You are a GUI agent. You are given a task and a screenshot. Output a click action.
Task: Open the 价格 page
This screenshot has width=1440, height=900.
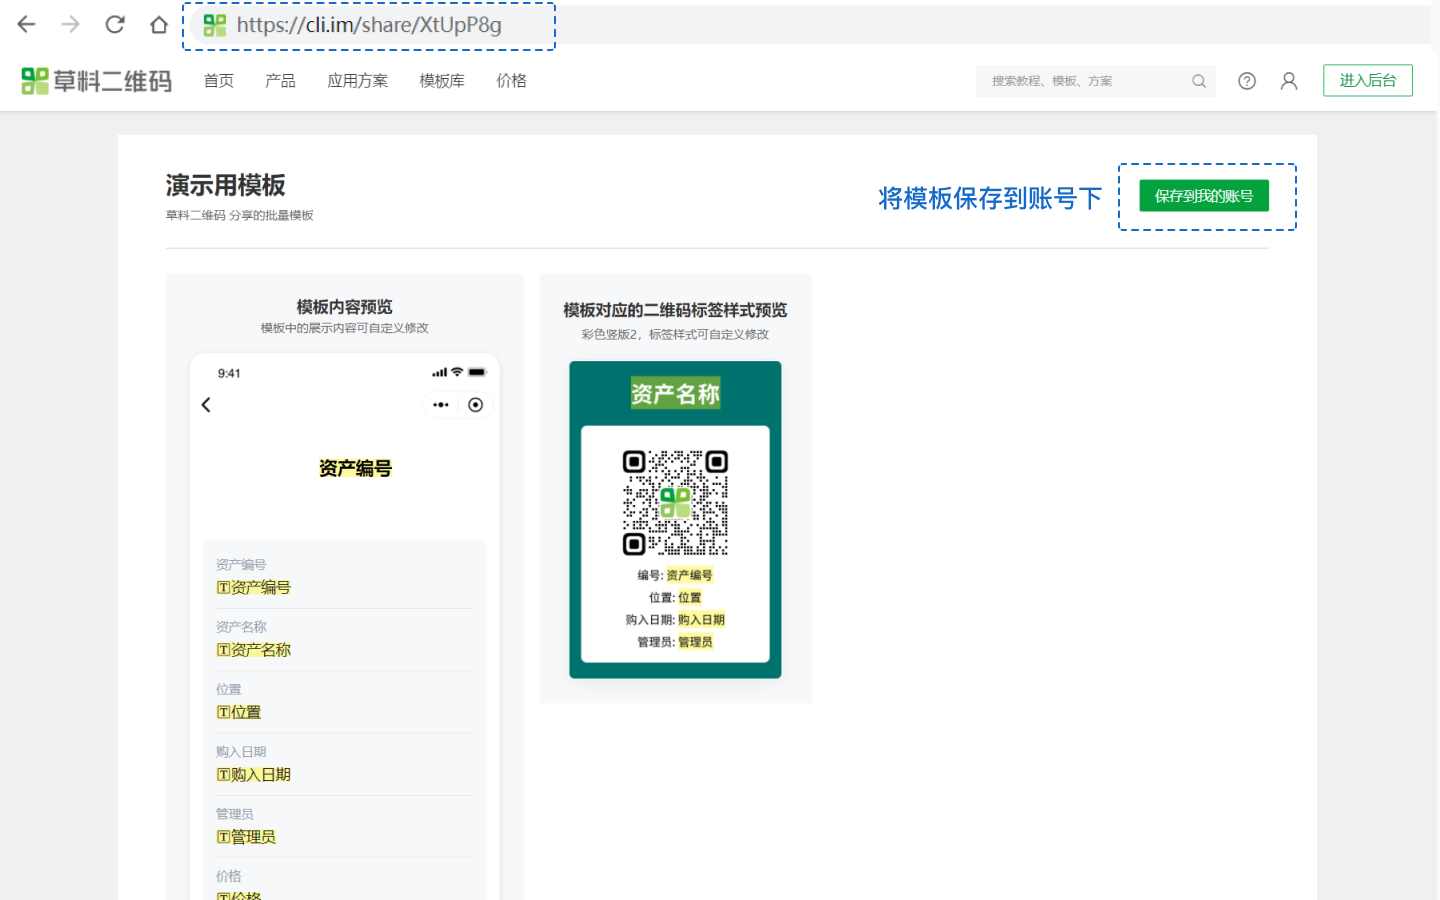(511, 81)
